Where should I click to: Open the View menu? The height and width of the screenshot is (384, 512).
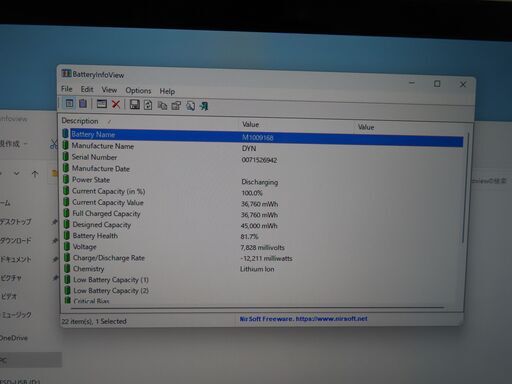coord(109,90)
